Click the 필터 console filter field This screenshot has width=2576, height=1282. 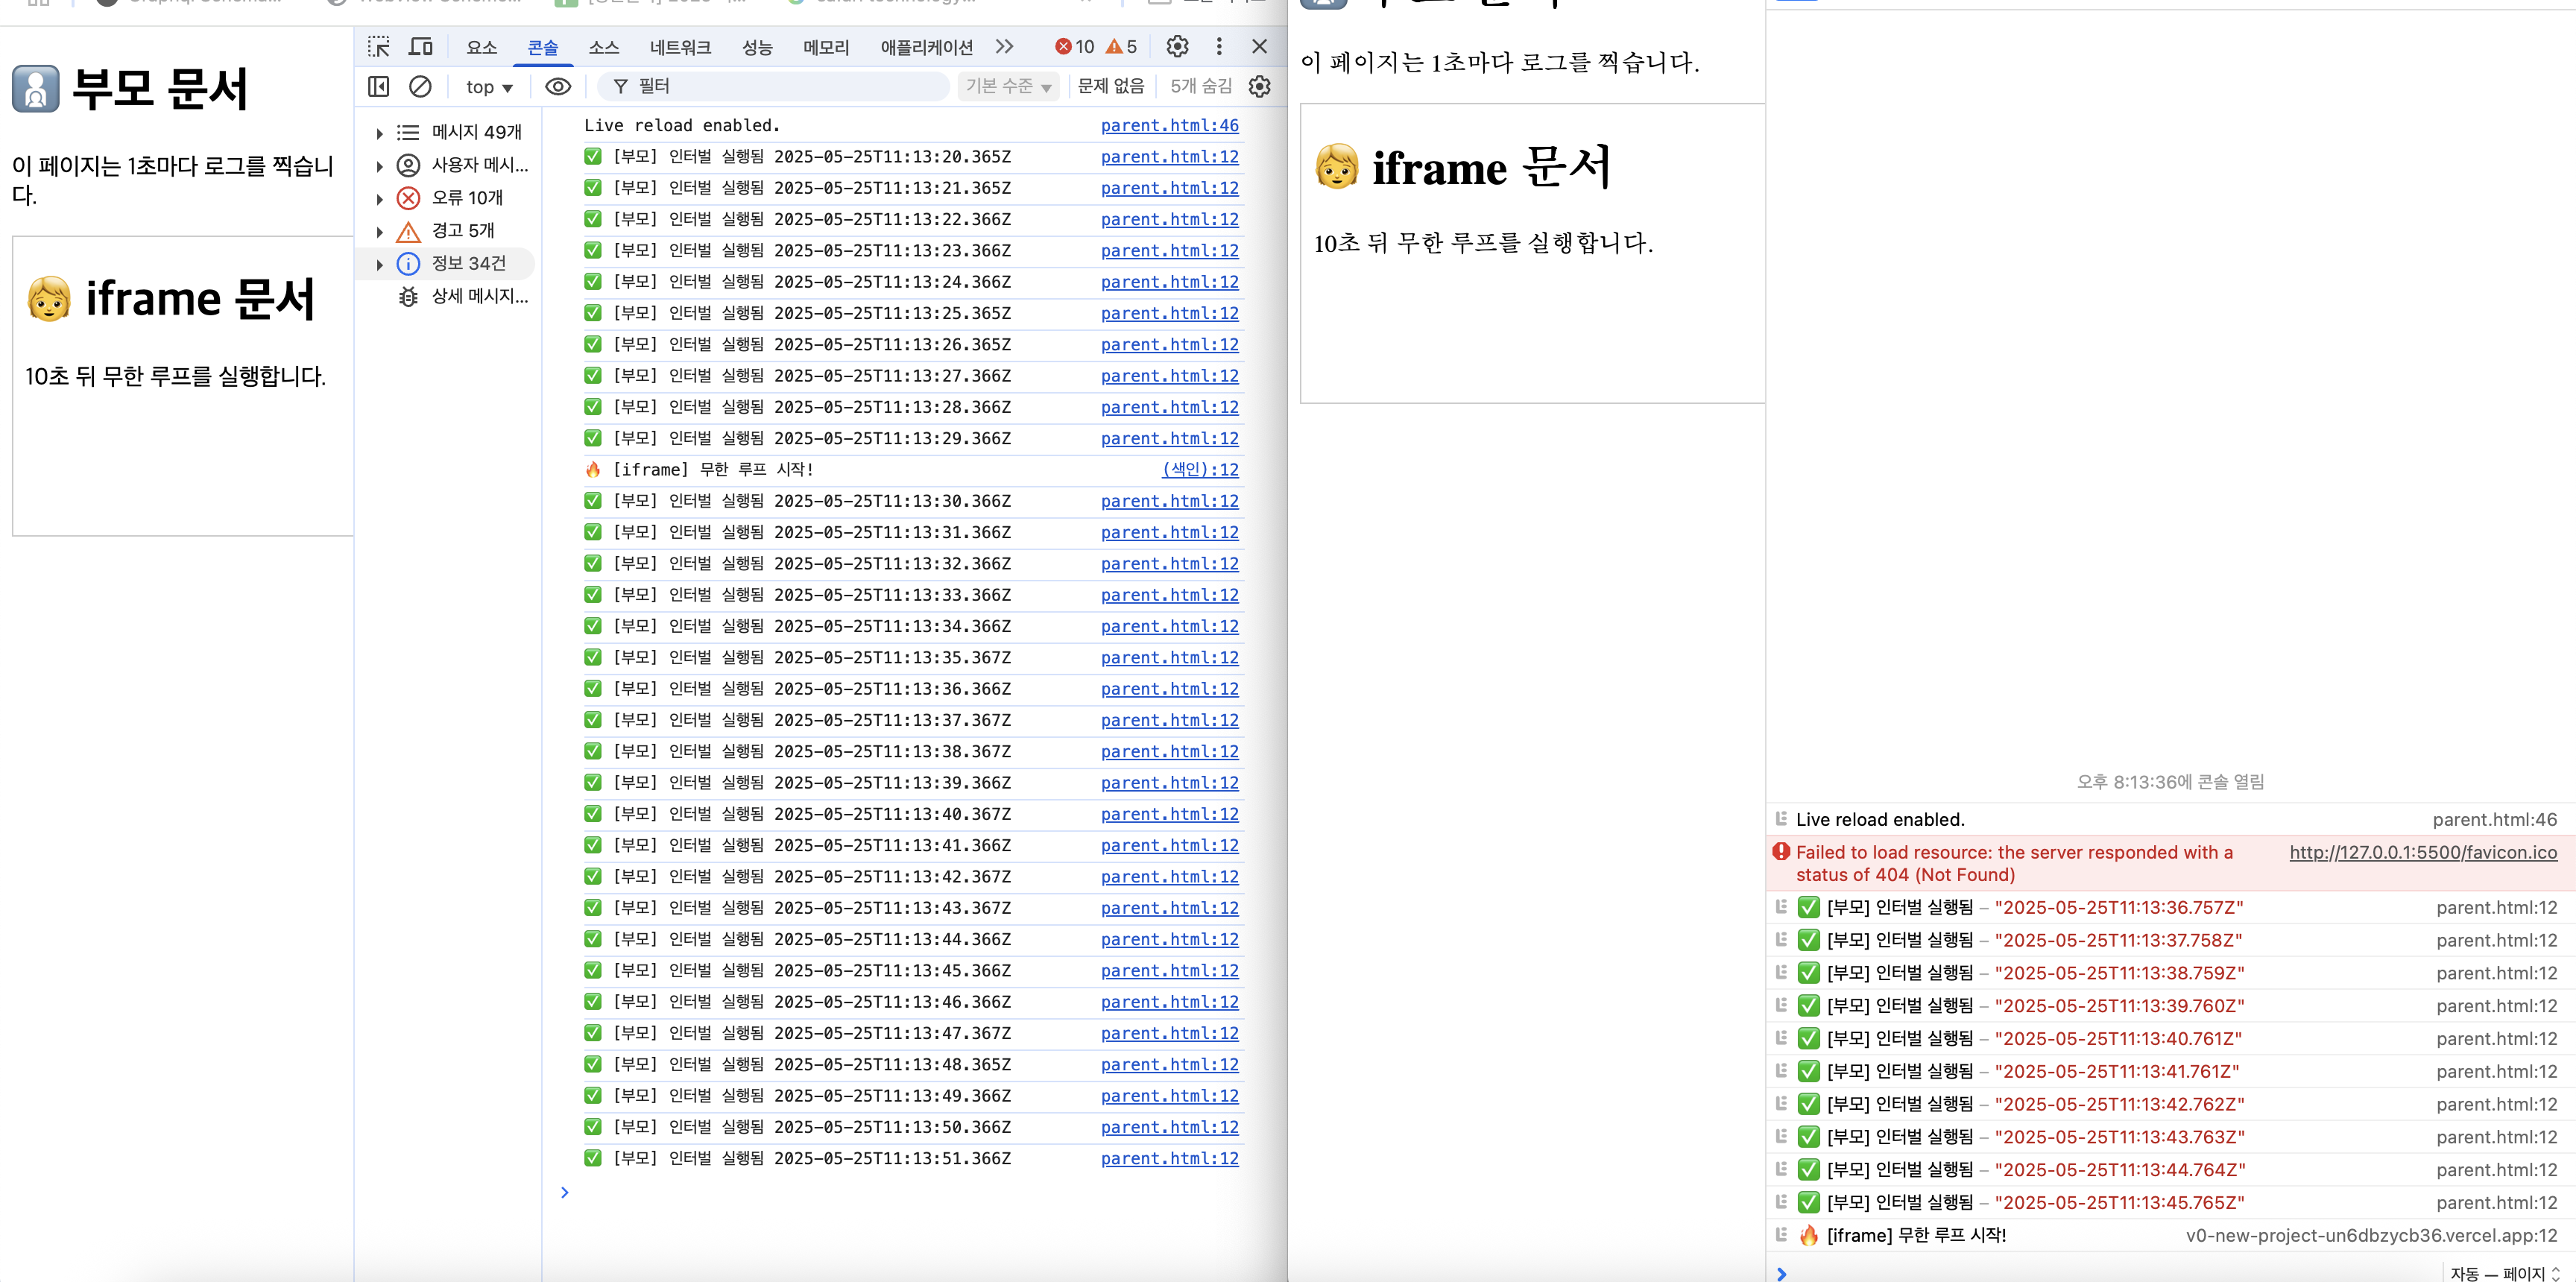(780, 87)
